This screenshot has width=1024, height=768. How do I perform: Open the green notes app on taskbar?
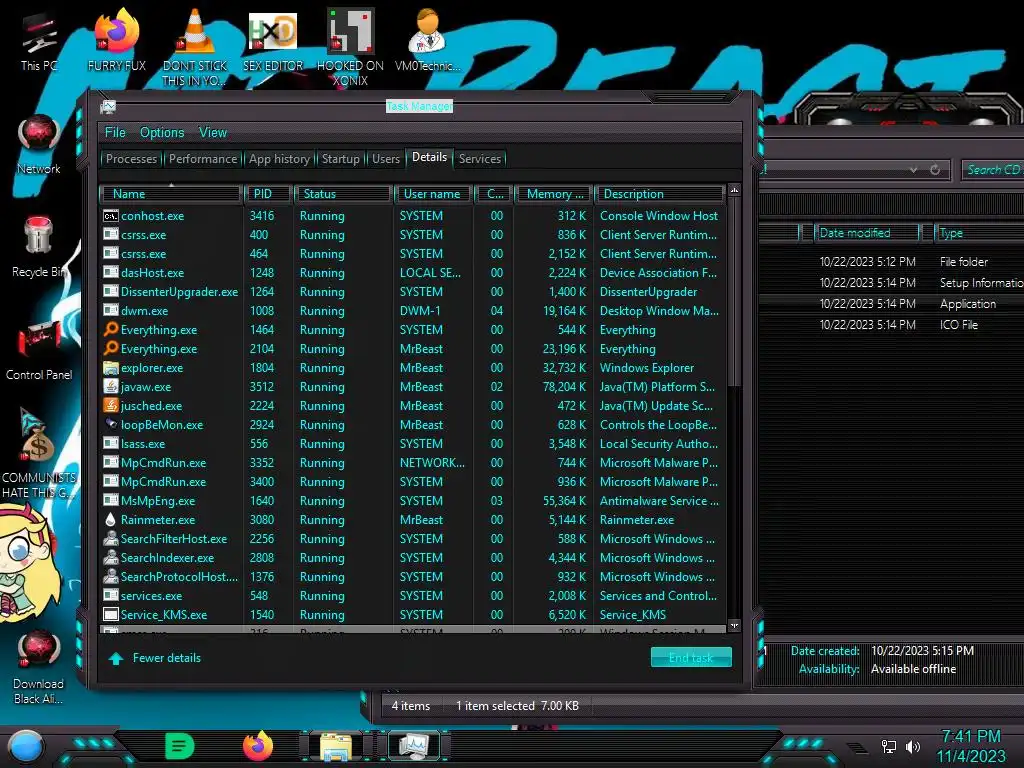pos(180,746)
